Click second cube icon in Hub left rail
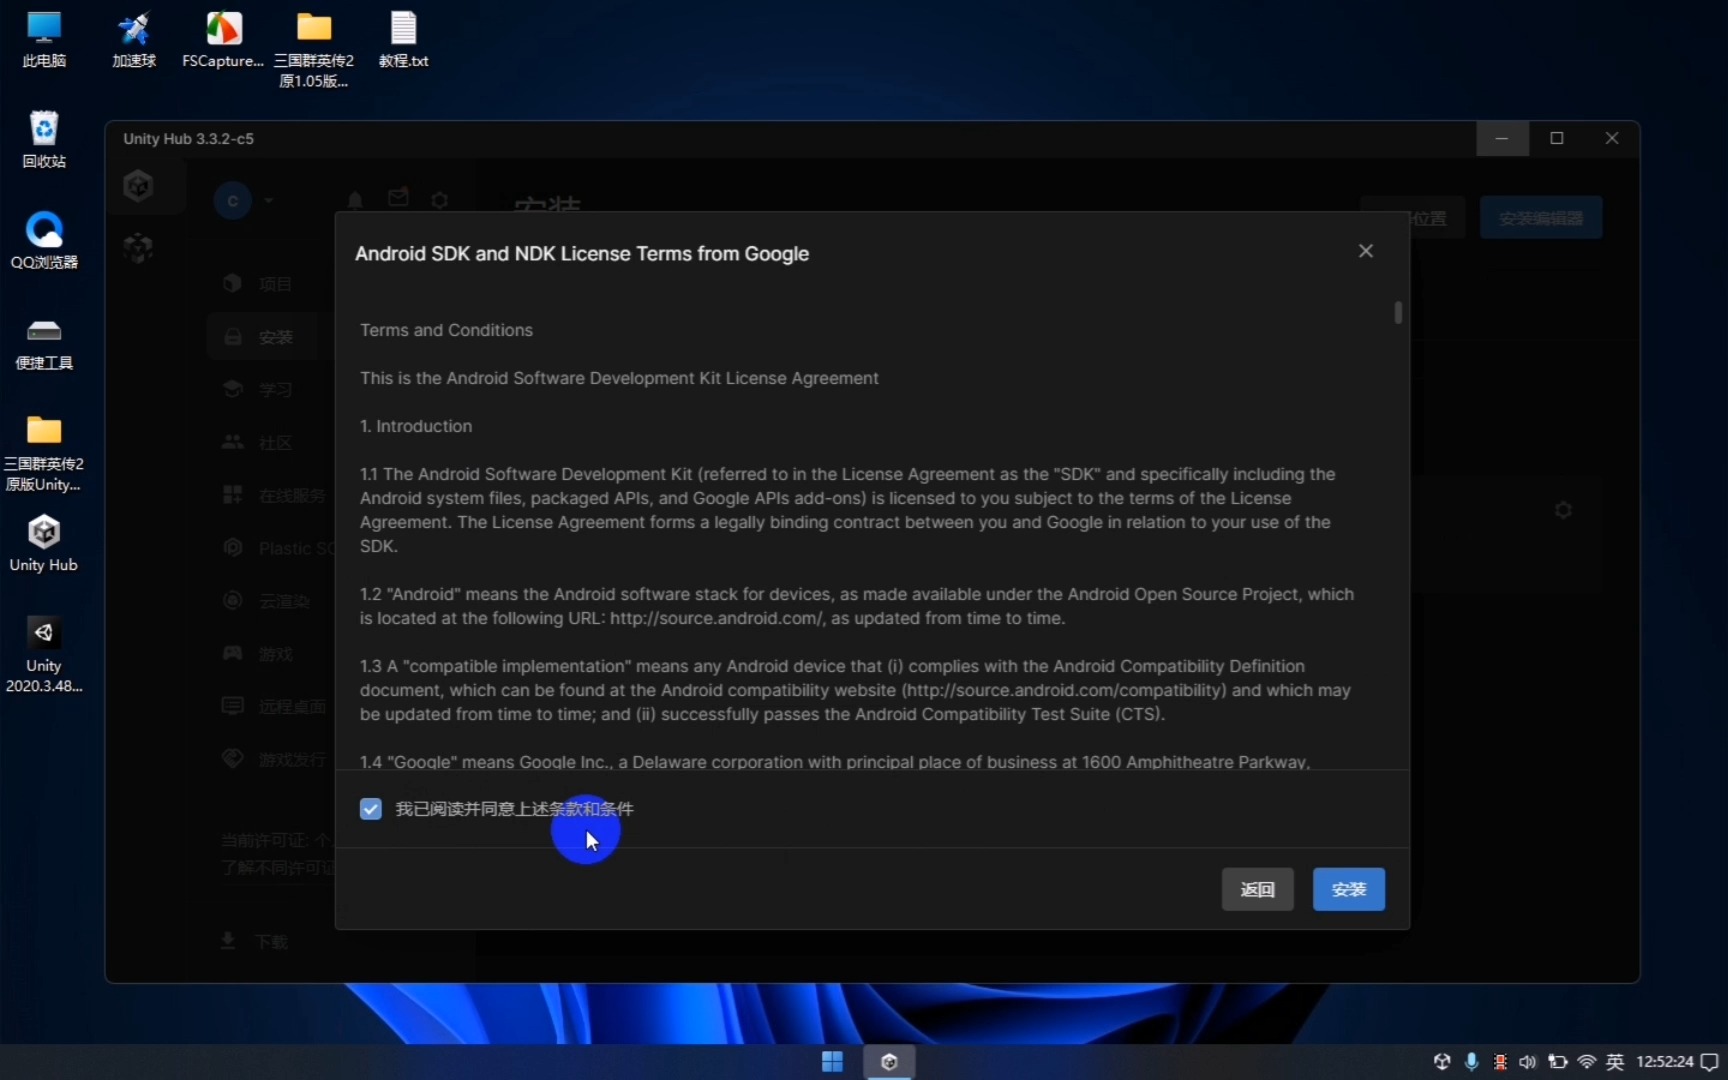 138,247
